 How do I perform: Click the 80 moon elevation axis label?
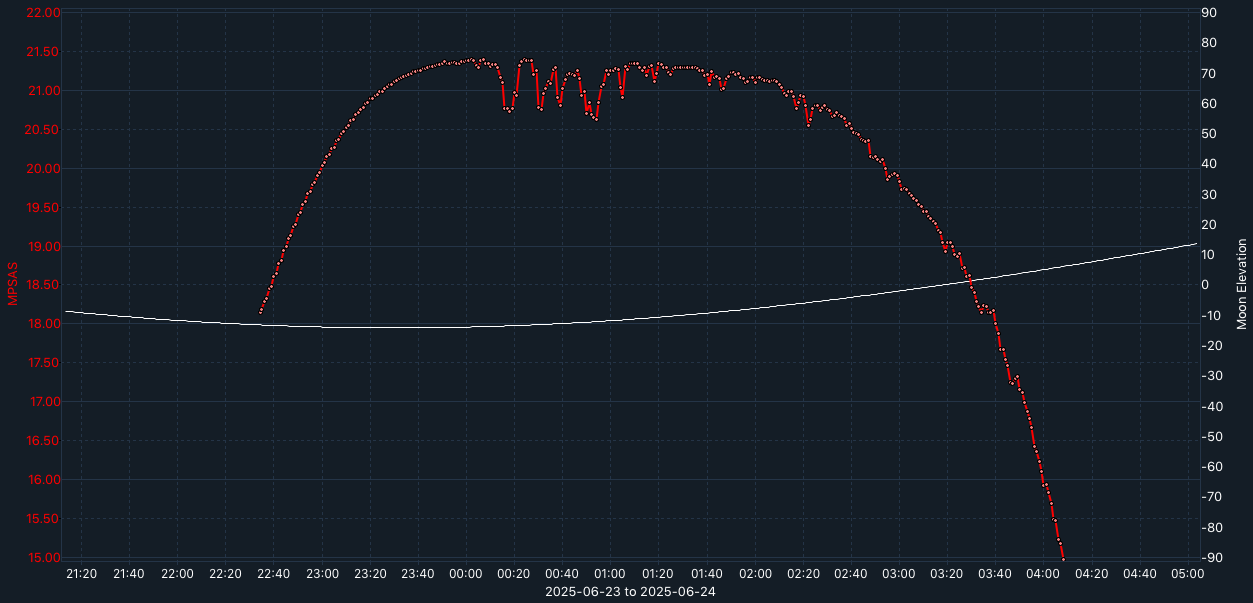click(x=1208, y=43)
